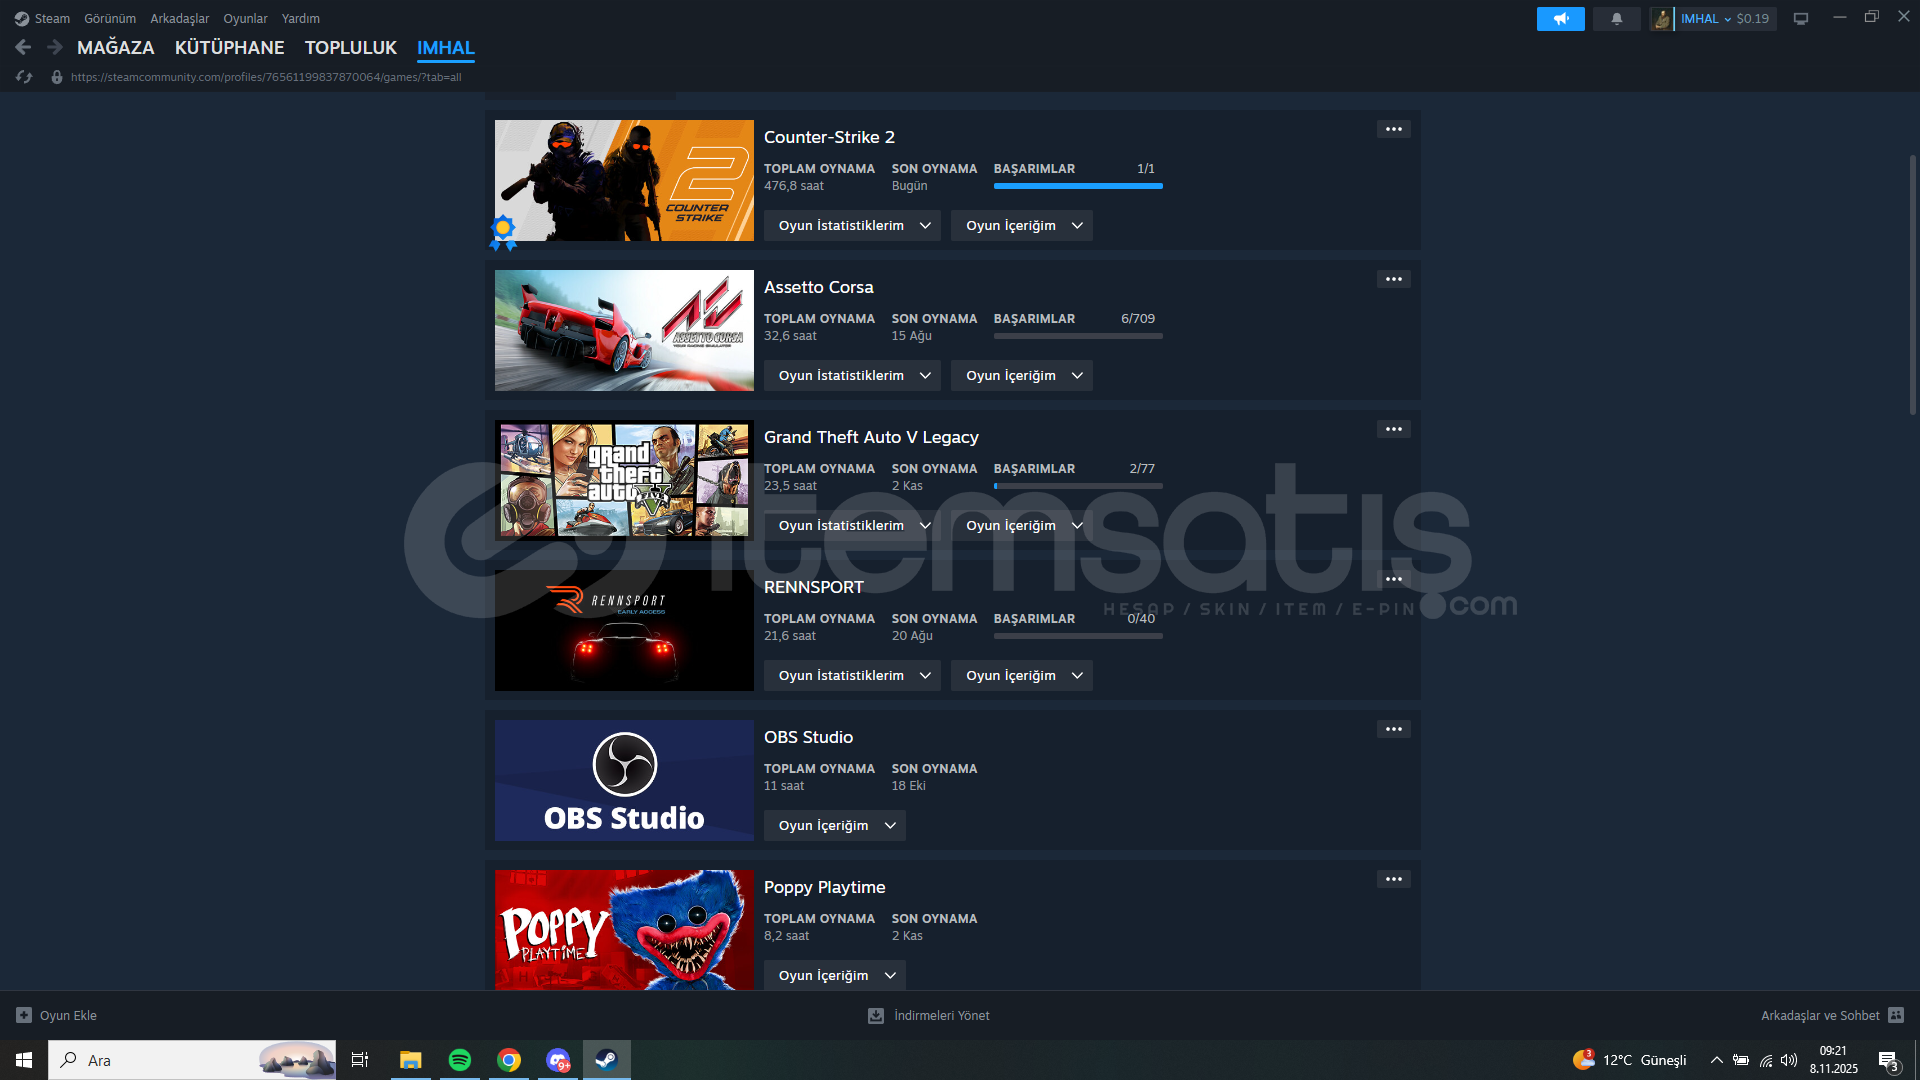
Task: Open the Grand Theft Auto V Legacy title link
Action: point(870,437)
